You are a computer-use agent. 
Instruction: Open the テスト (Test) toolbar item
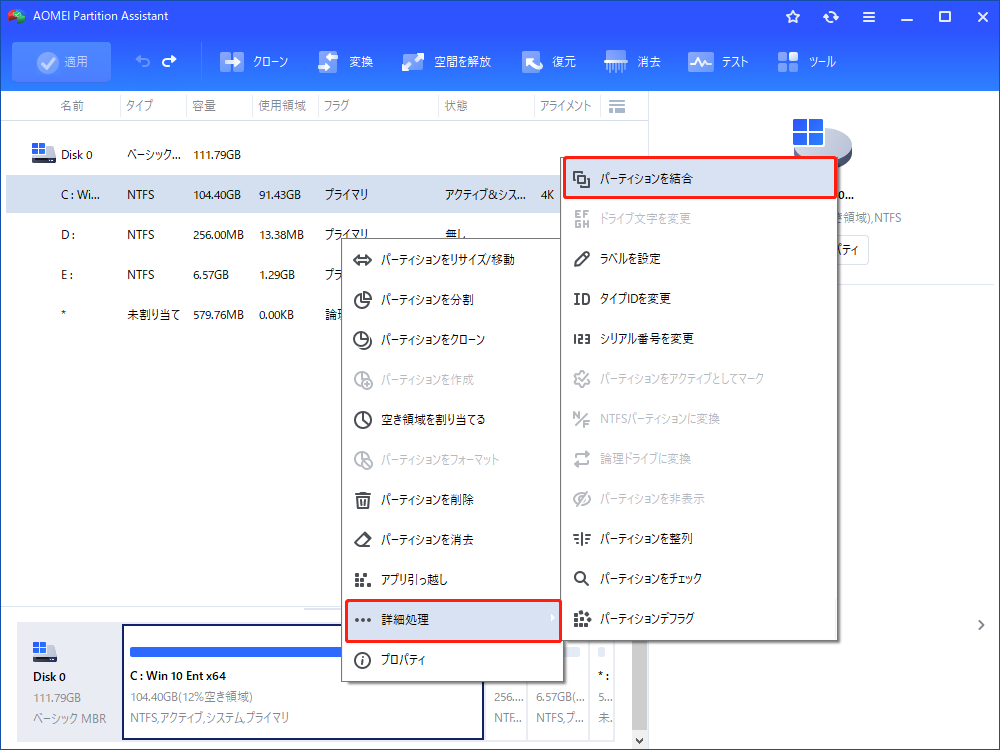point(717,62)
